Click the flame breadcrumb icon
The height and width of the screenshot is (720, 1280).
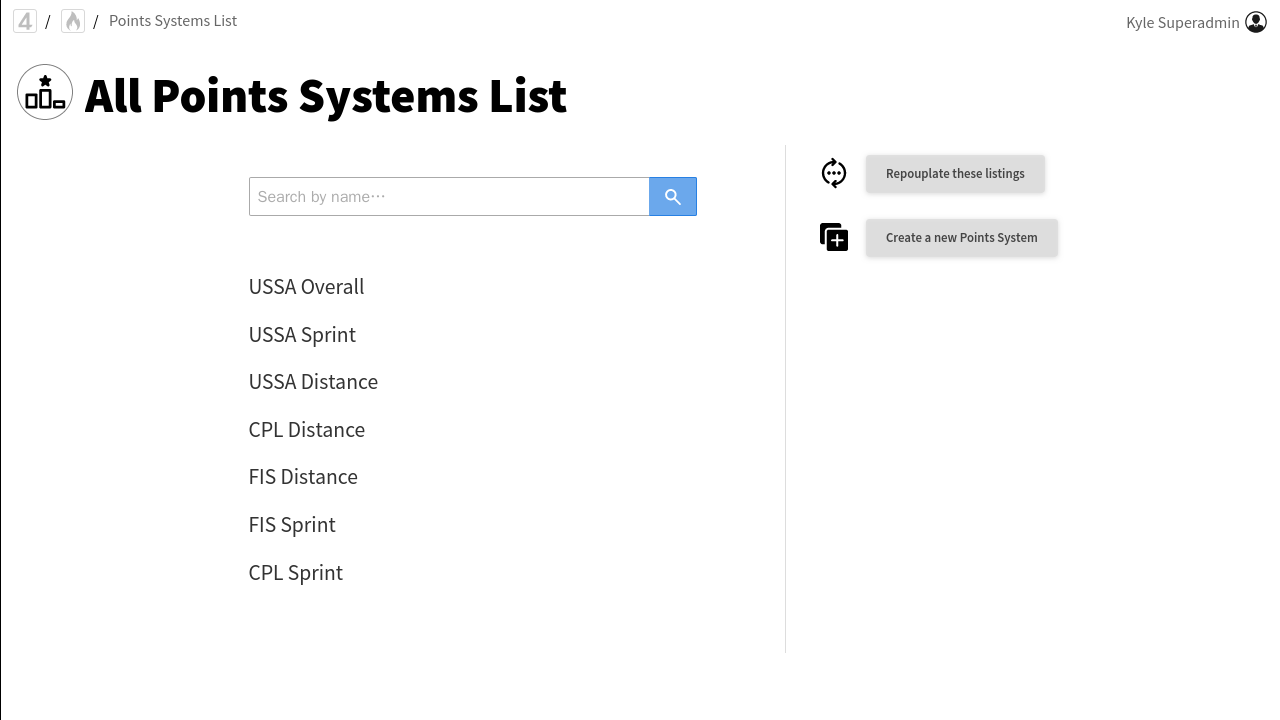(x=73, y=21)
